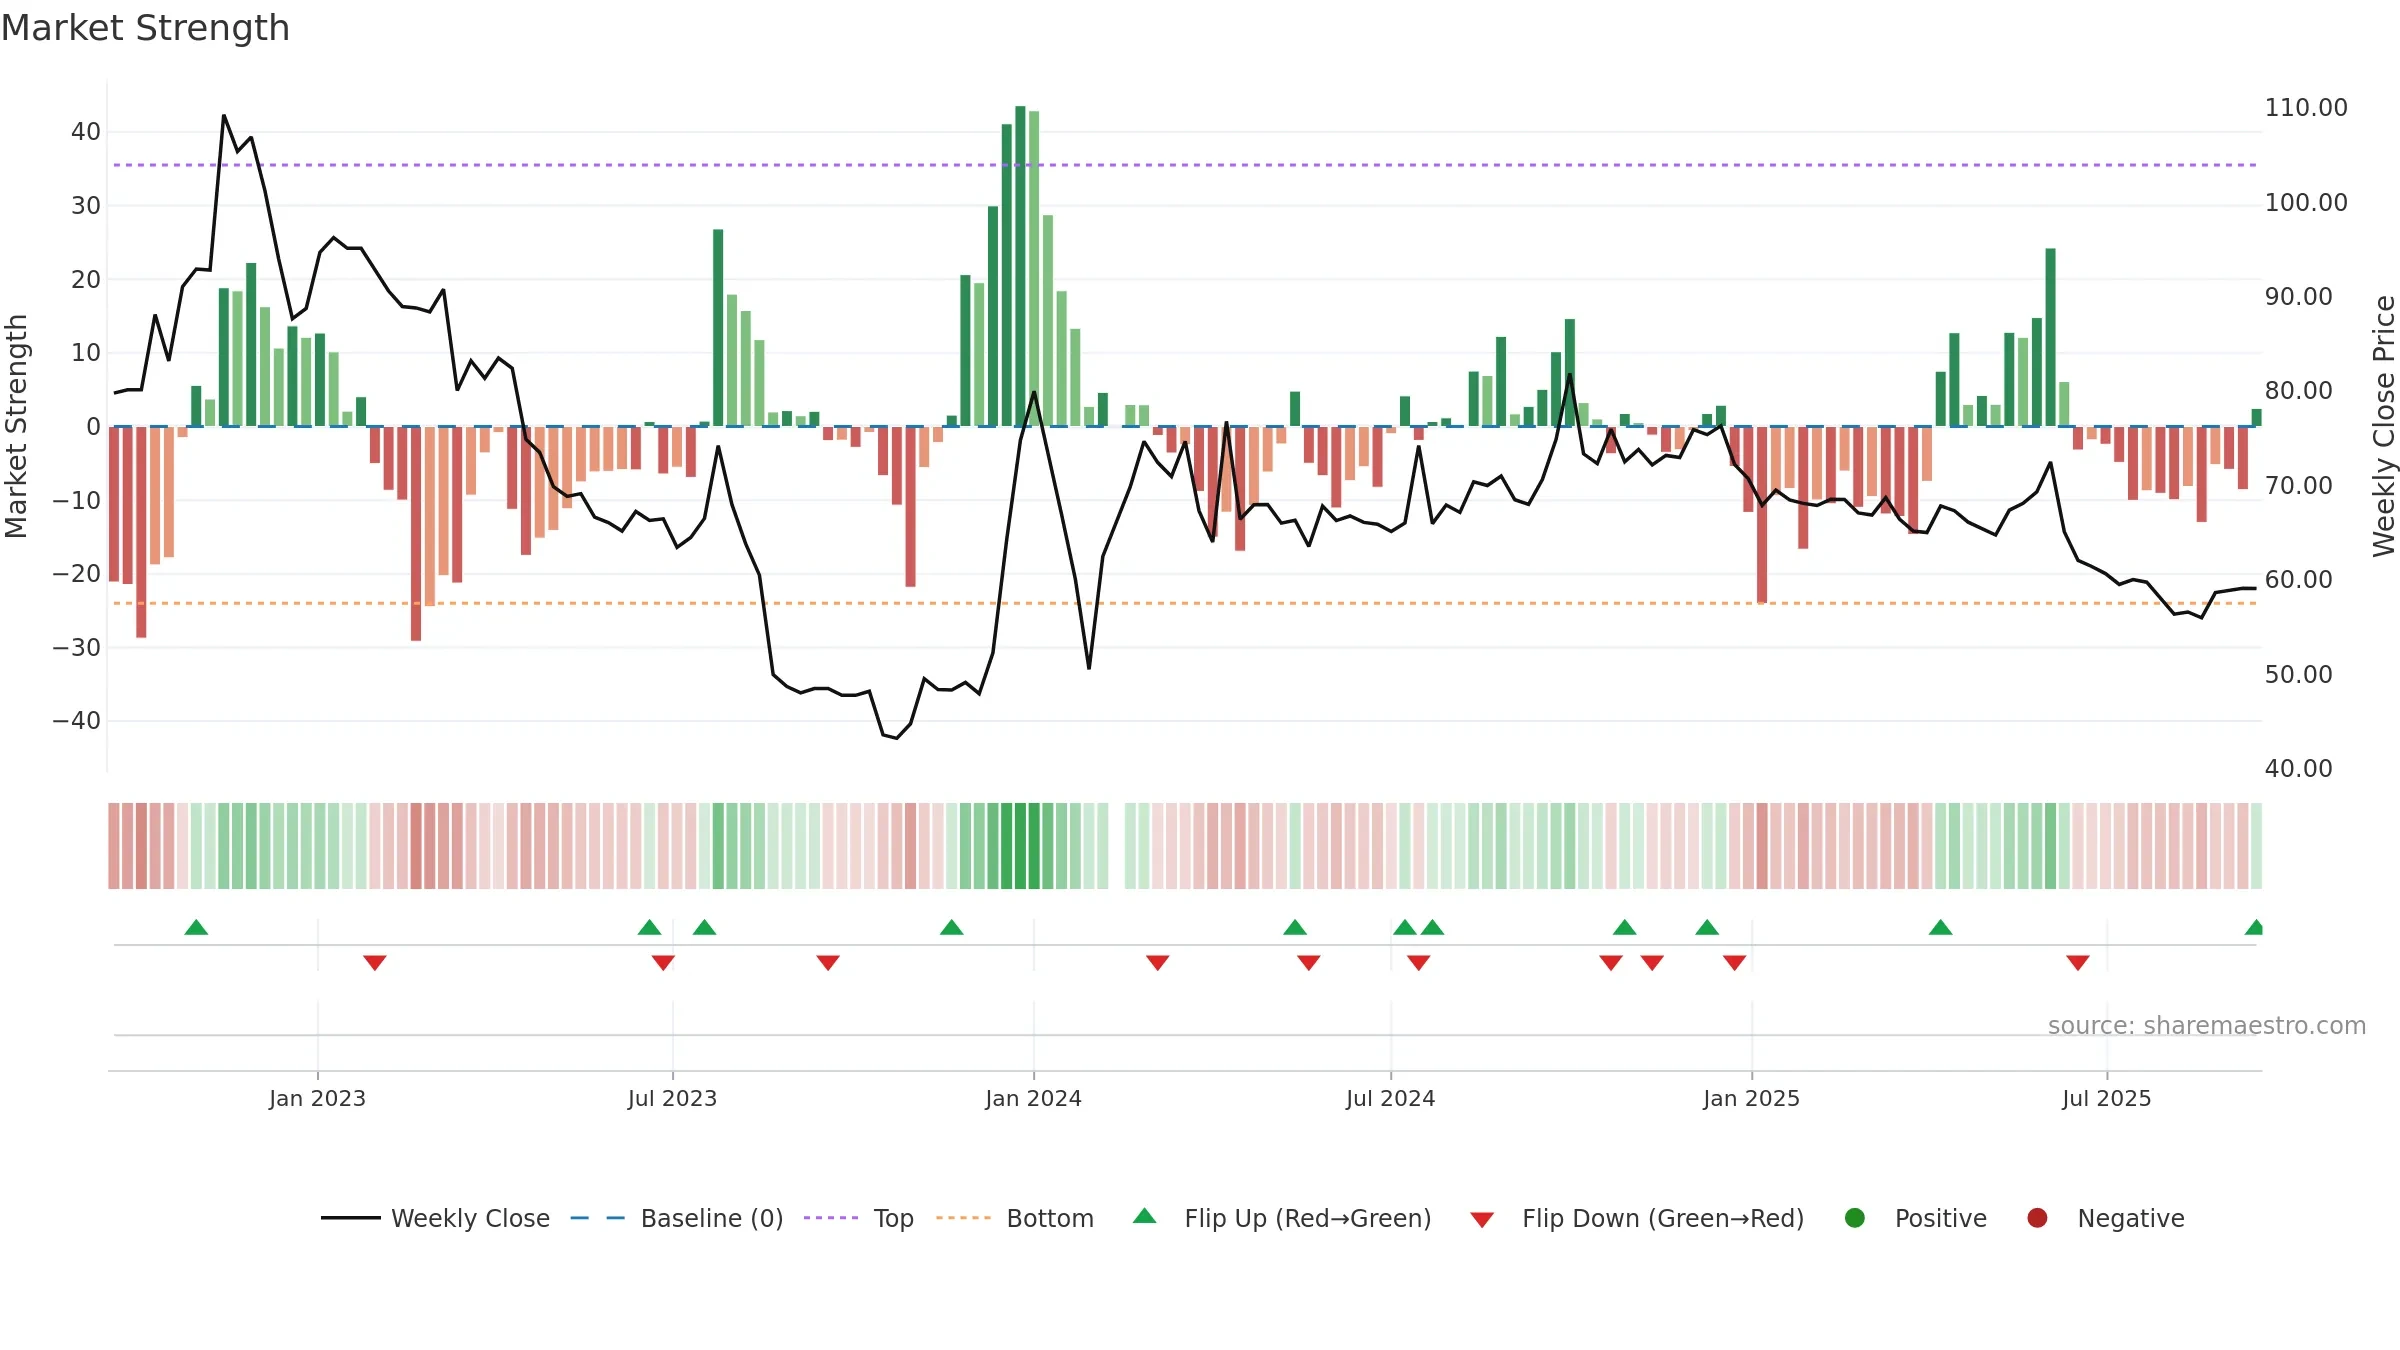The height and width of the screenshot is (1350, 2400).
Task: Select flip-up marker before Jan 2024
Action: [952, 927]
